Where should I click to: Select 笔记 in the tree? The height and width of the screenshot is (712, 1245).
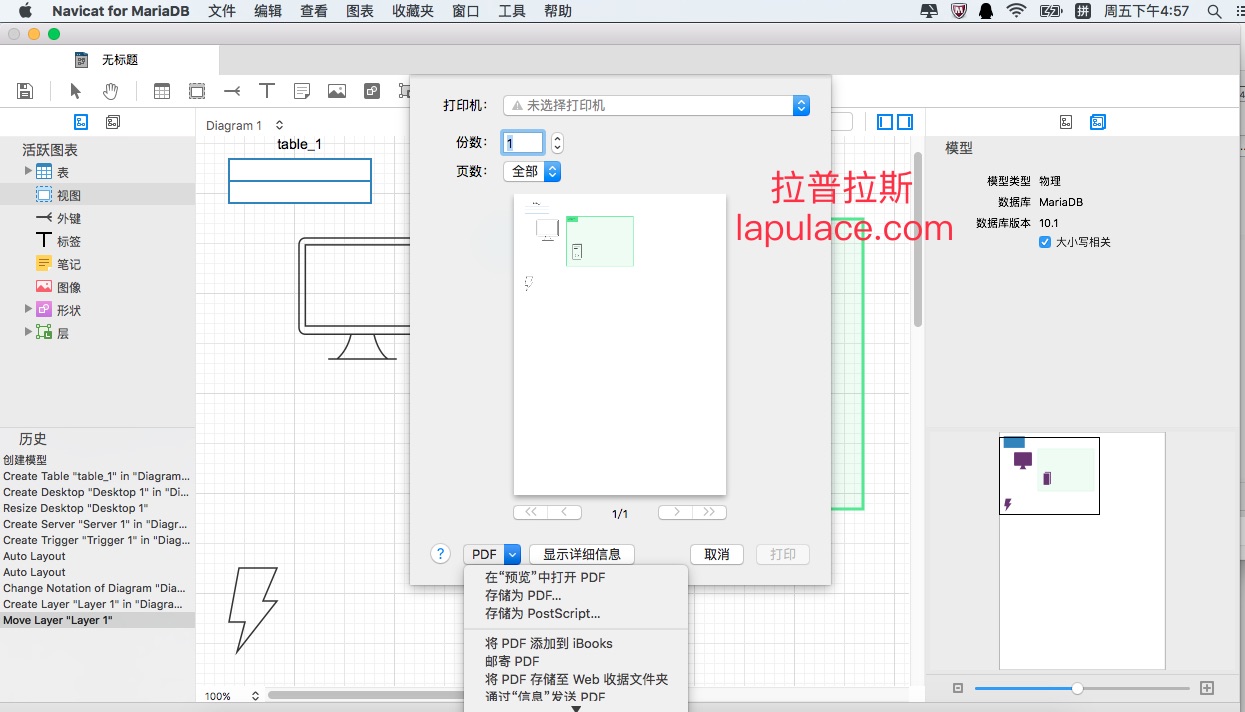point(68,264)
